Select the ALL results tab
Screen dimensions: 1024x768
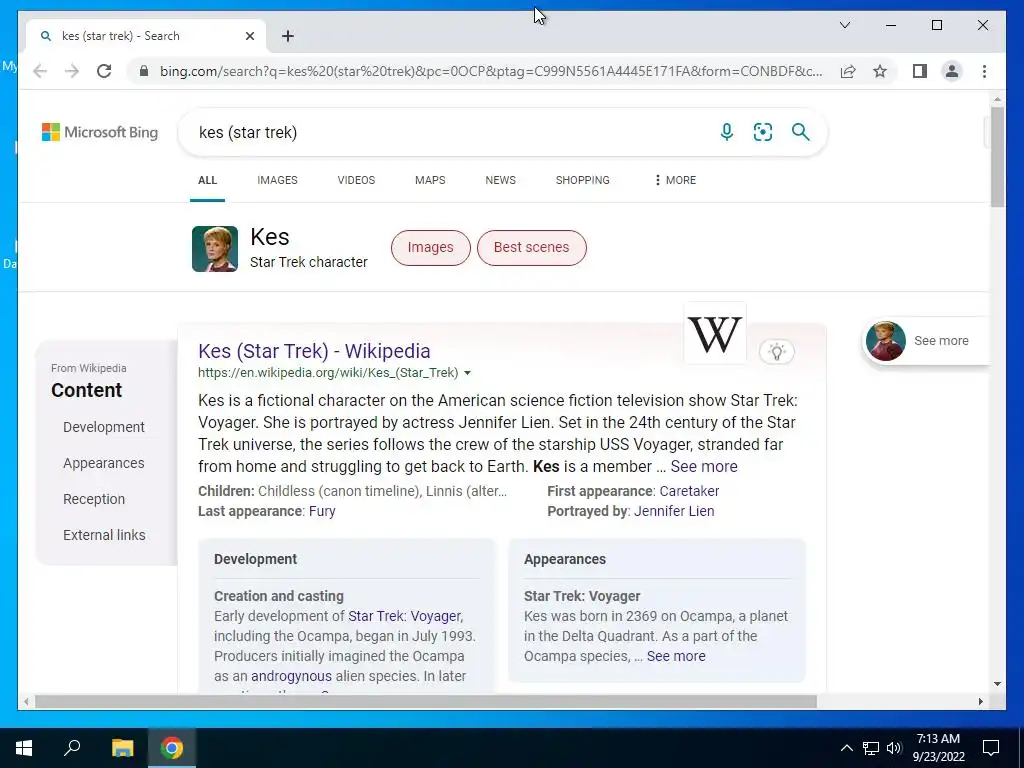(x=208, y=180)
